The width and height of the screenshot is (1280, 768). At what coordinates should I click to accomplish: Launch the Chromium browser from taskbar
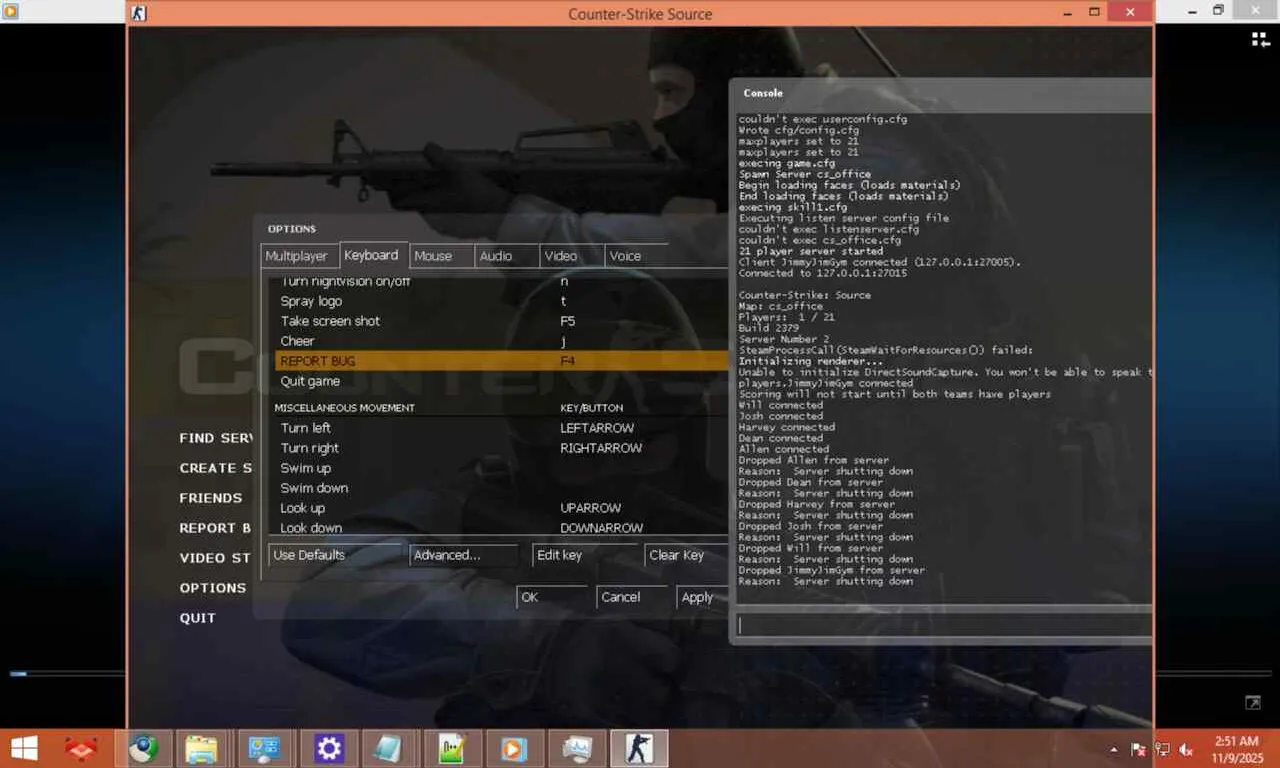tap(144, 748)
